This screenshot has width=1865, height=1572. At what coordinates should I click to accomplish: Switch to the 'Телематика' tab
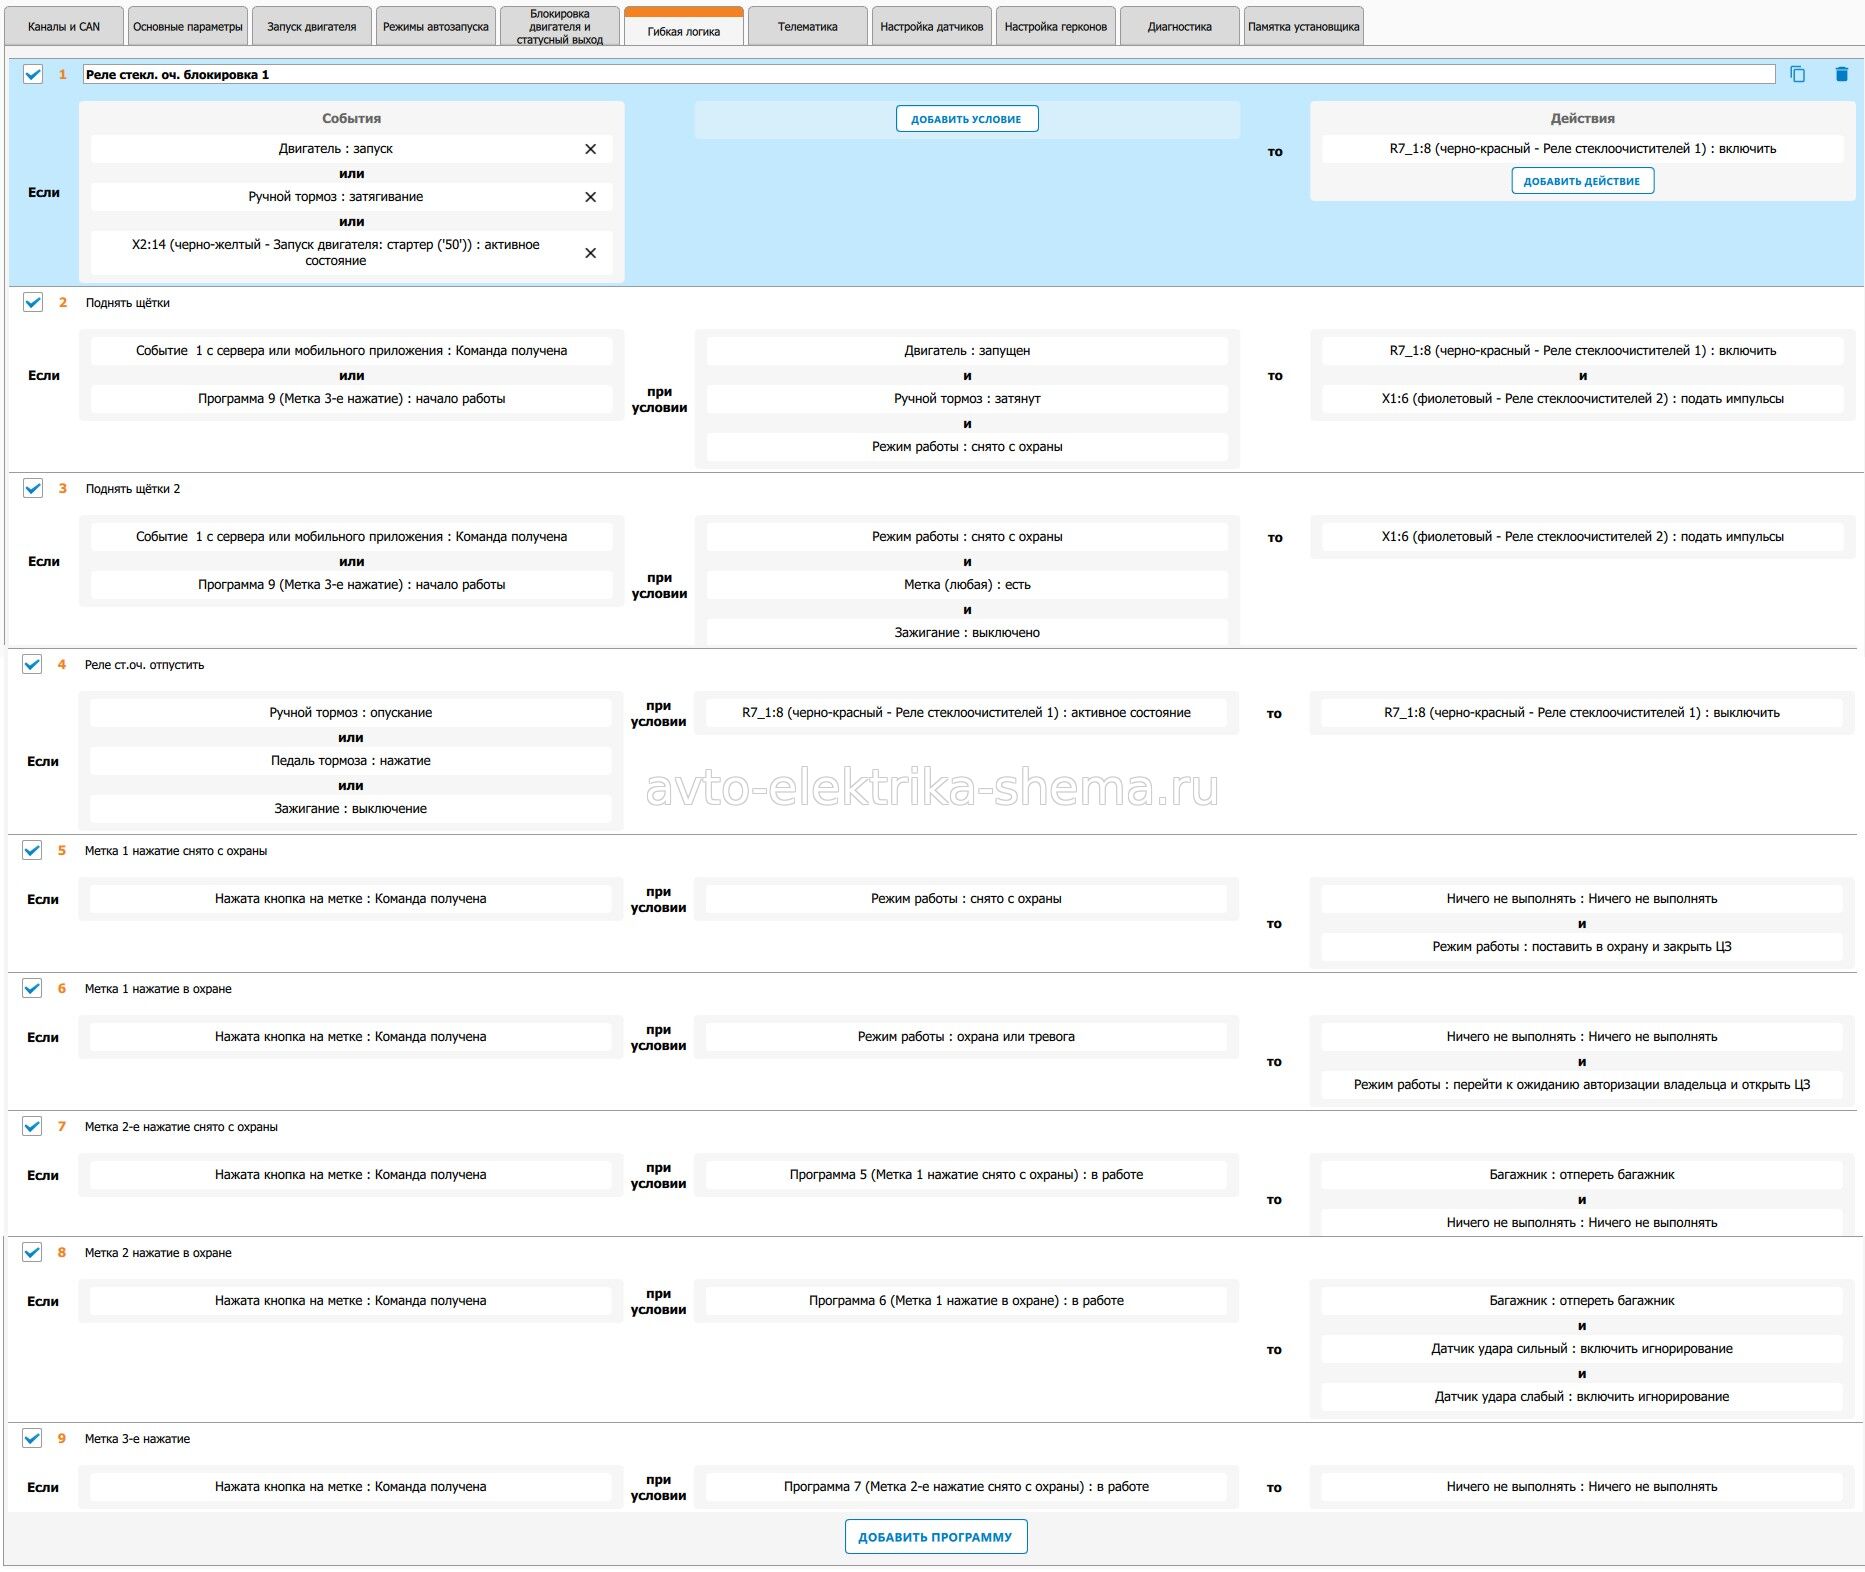[x=807, y=27]
